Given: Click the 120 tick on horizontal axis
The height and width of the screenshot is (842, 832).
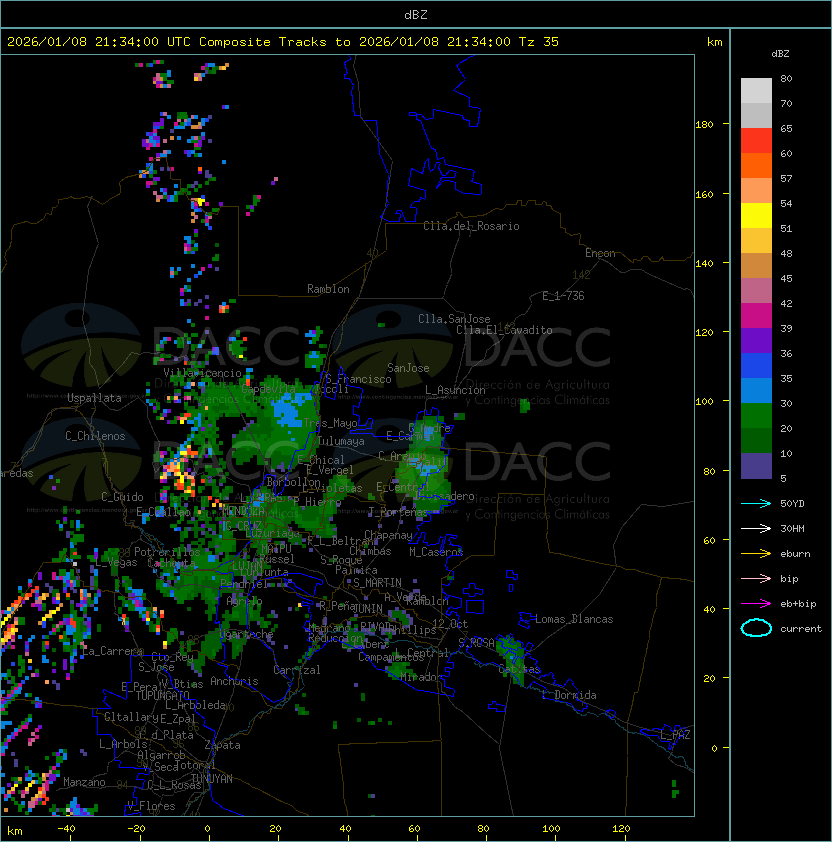Looking at the screenshot, I should coord(621,829).
